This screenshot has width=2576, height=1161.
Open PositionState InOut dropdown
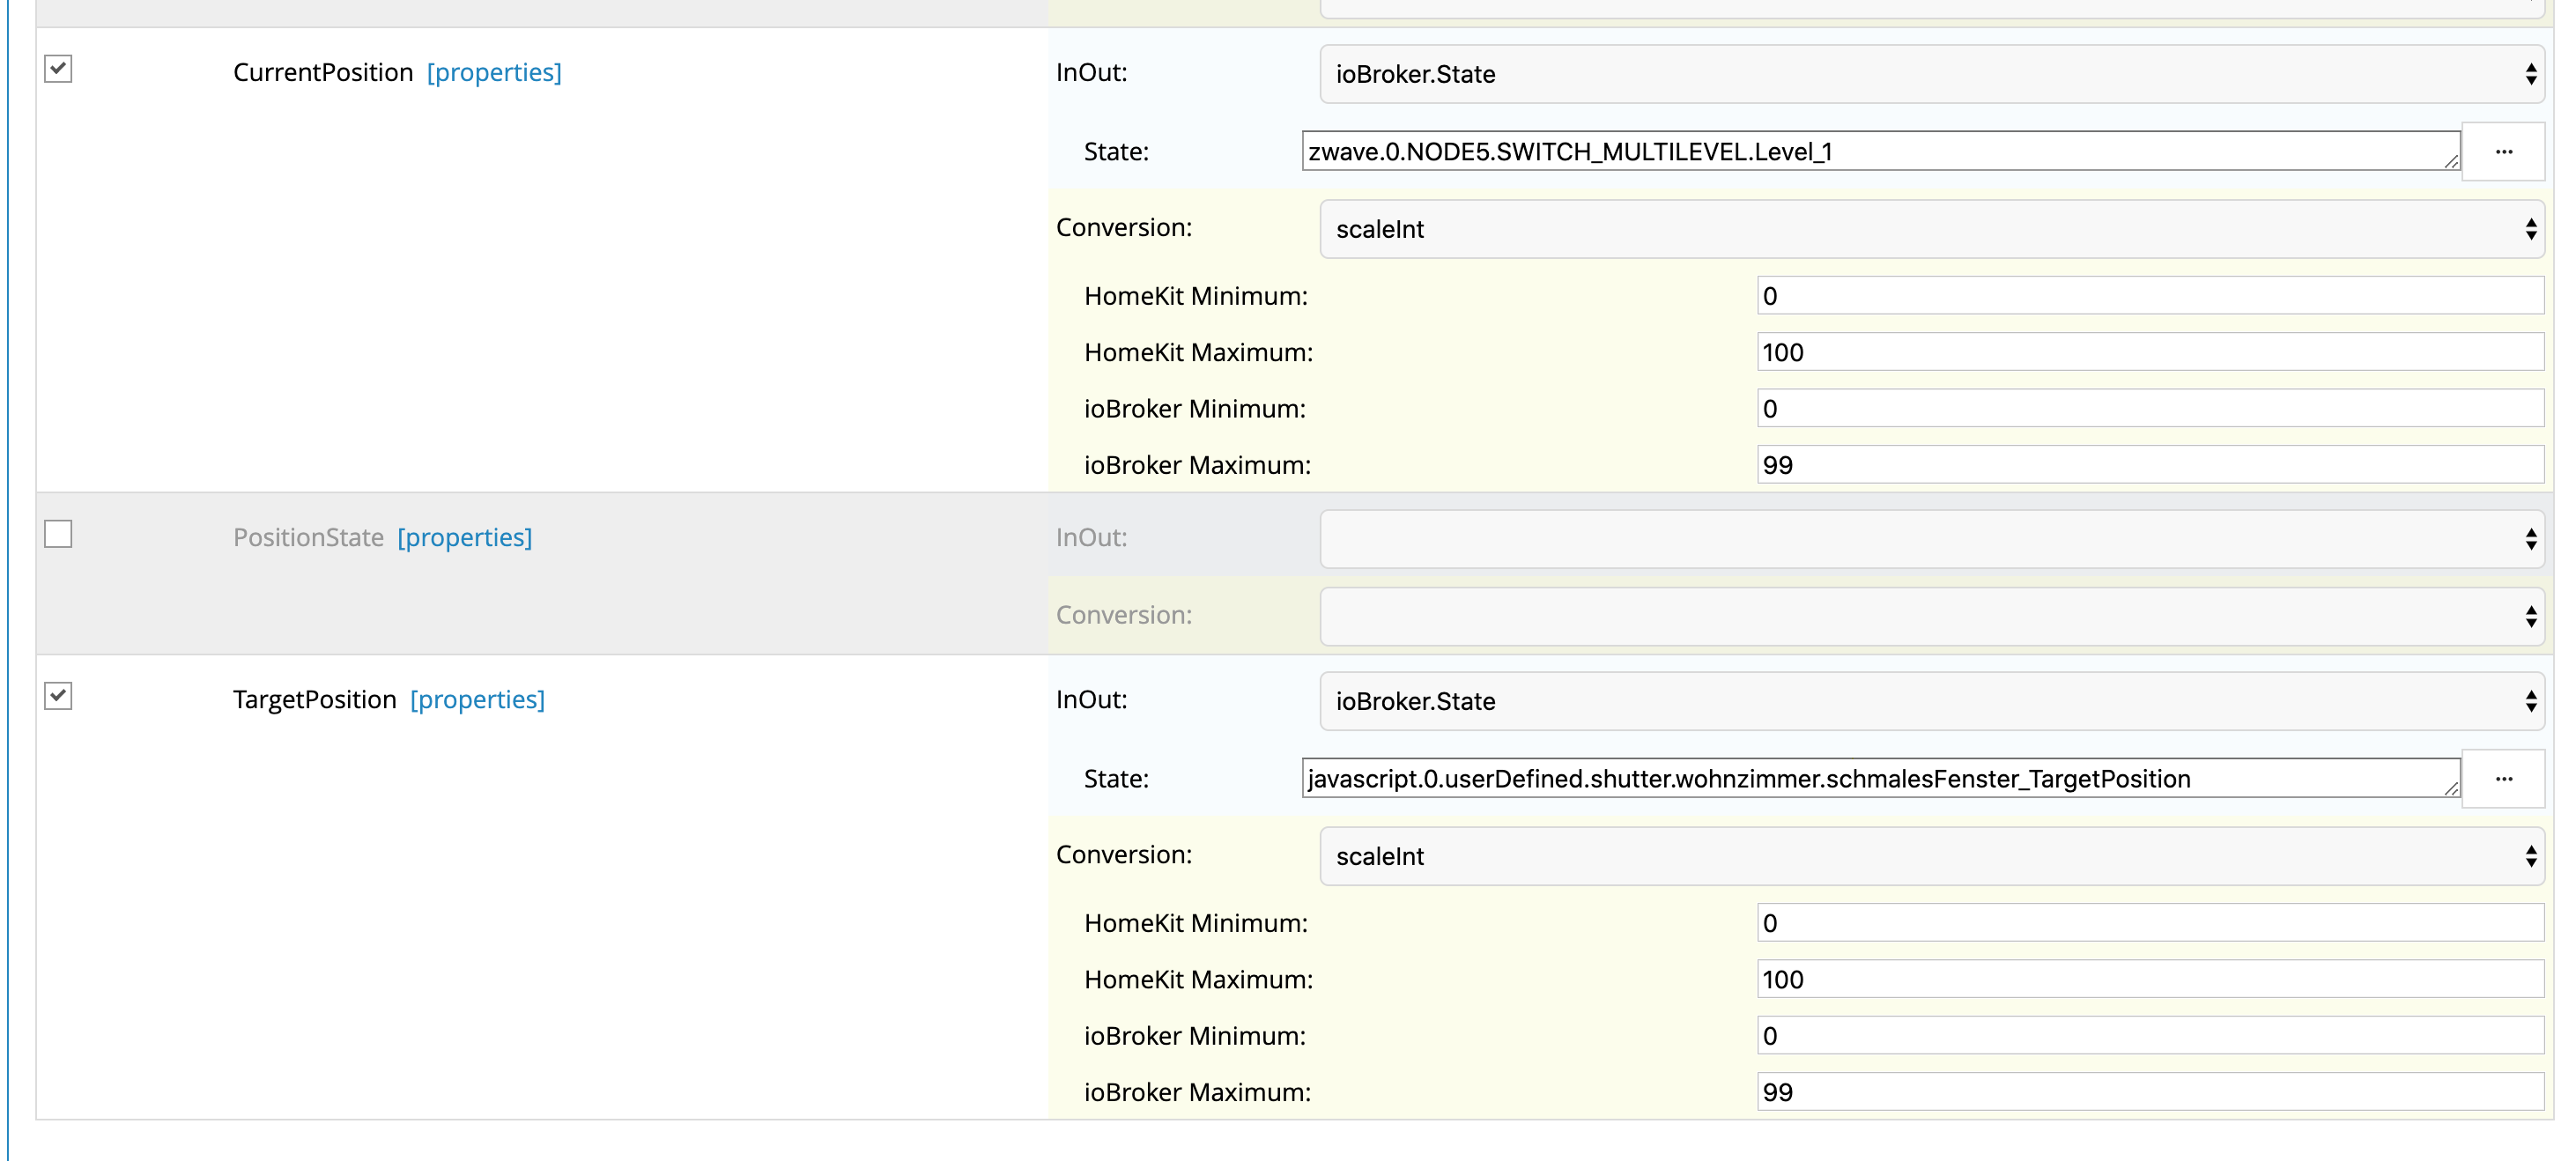coord(1930,539)
